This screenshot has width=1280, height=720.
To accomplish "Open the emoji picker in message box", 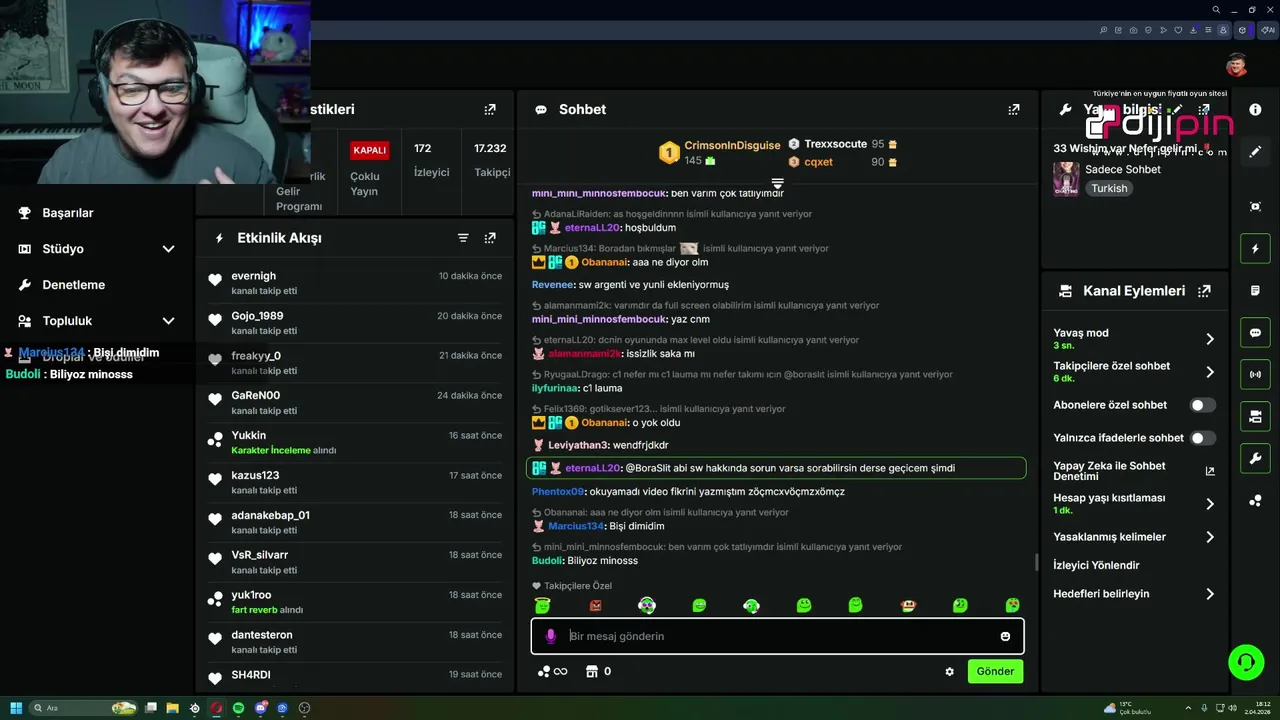I will coord(1005,636).
